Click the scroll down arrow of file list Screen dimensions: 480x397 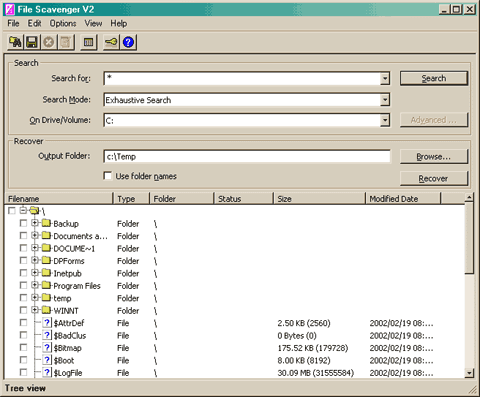point(469,373)
